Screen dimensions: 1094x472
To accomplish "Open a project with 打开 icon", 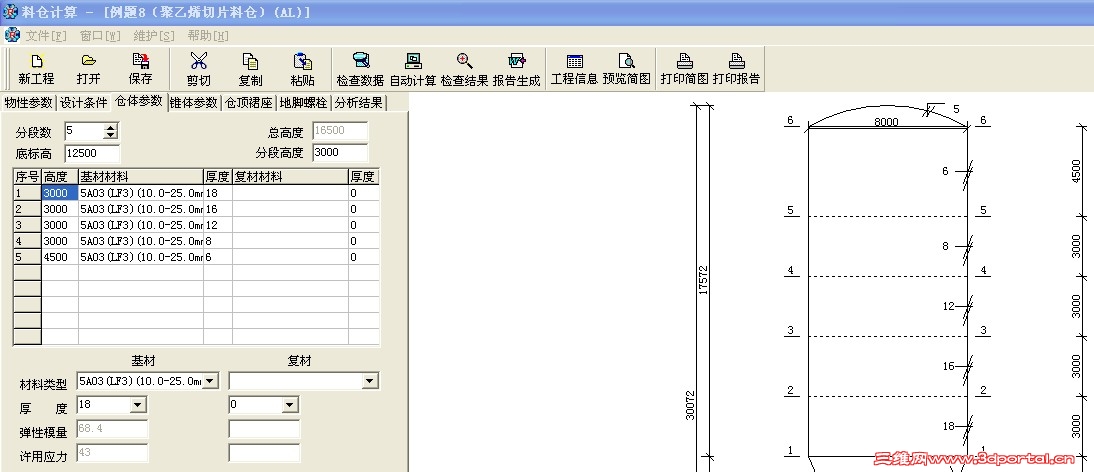I will coord(89,68).
